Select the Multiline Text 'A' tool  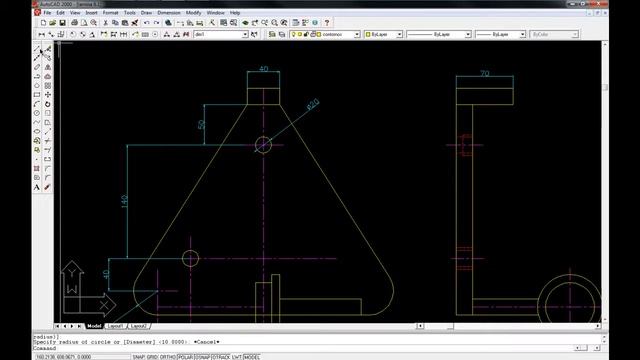click(37, 187)
